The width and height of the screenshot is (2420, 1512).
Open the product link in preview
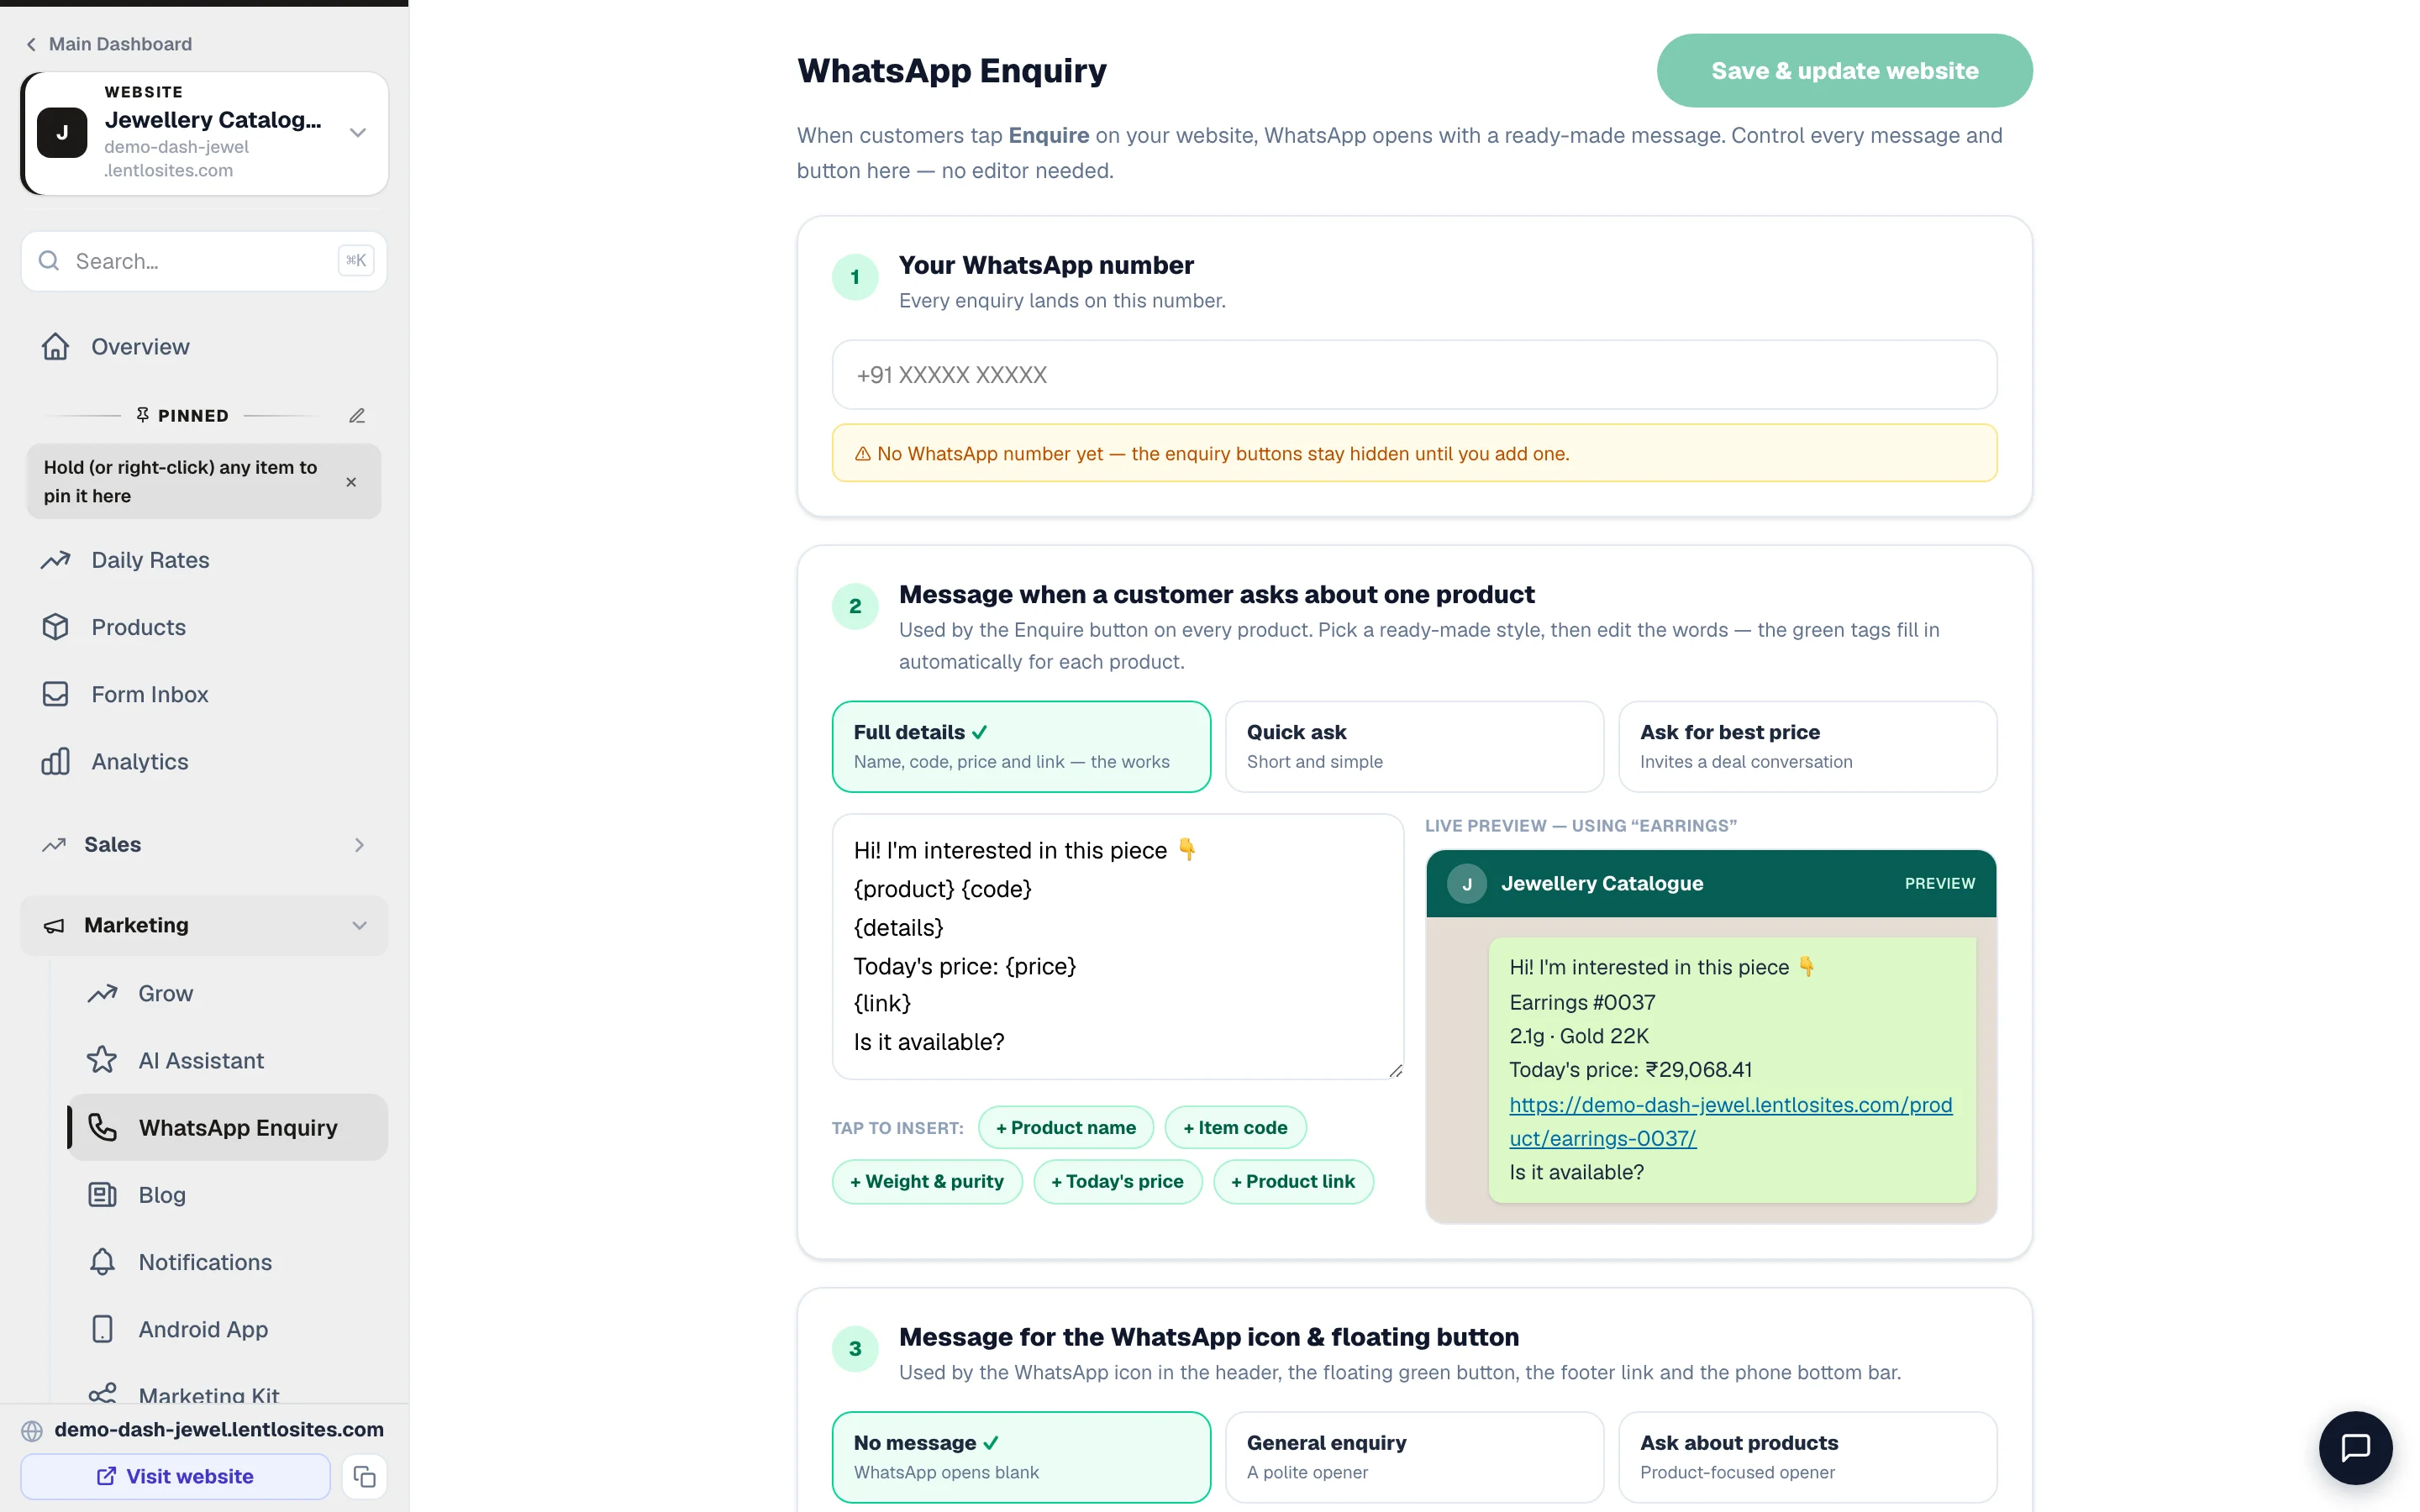coord(1730,1121)
